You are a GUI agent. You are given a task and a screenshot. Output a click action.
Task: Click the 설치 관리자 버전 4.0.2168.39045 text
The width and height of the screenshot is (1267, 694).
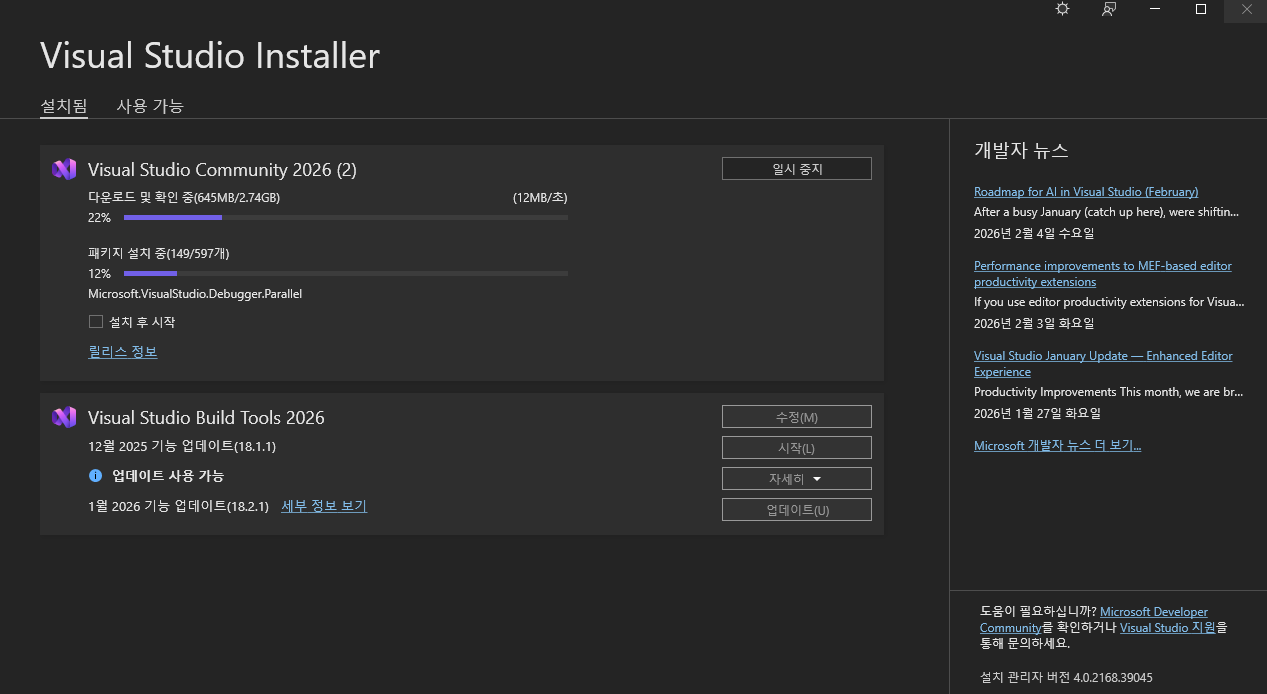1066,678
